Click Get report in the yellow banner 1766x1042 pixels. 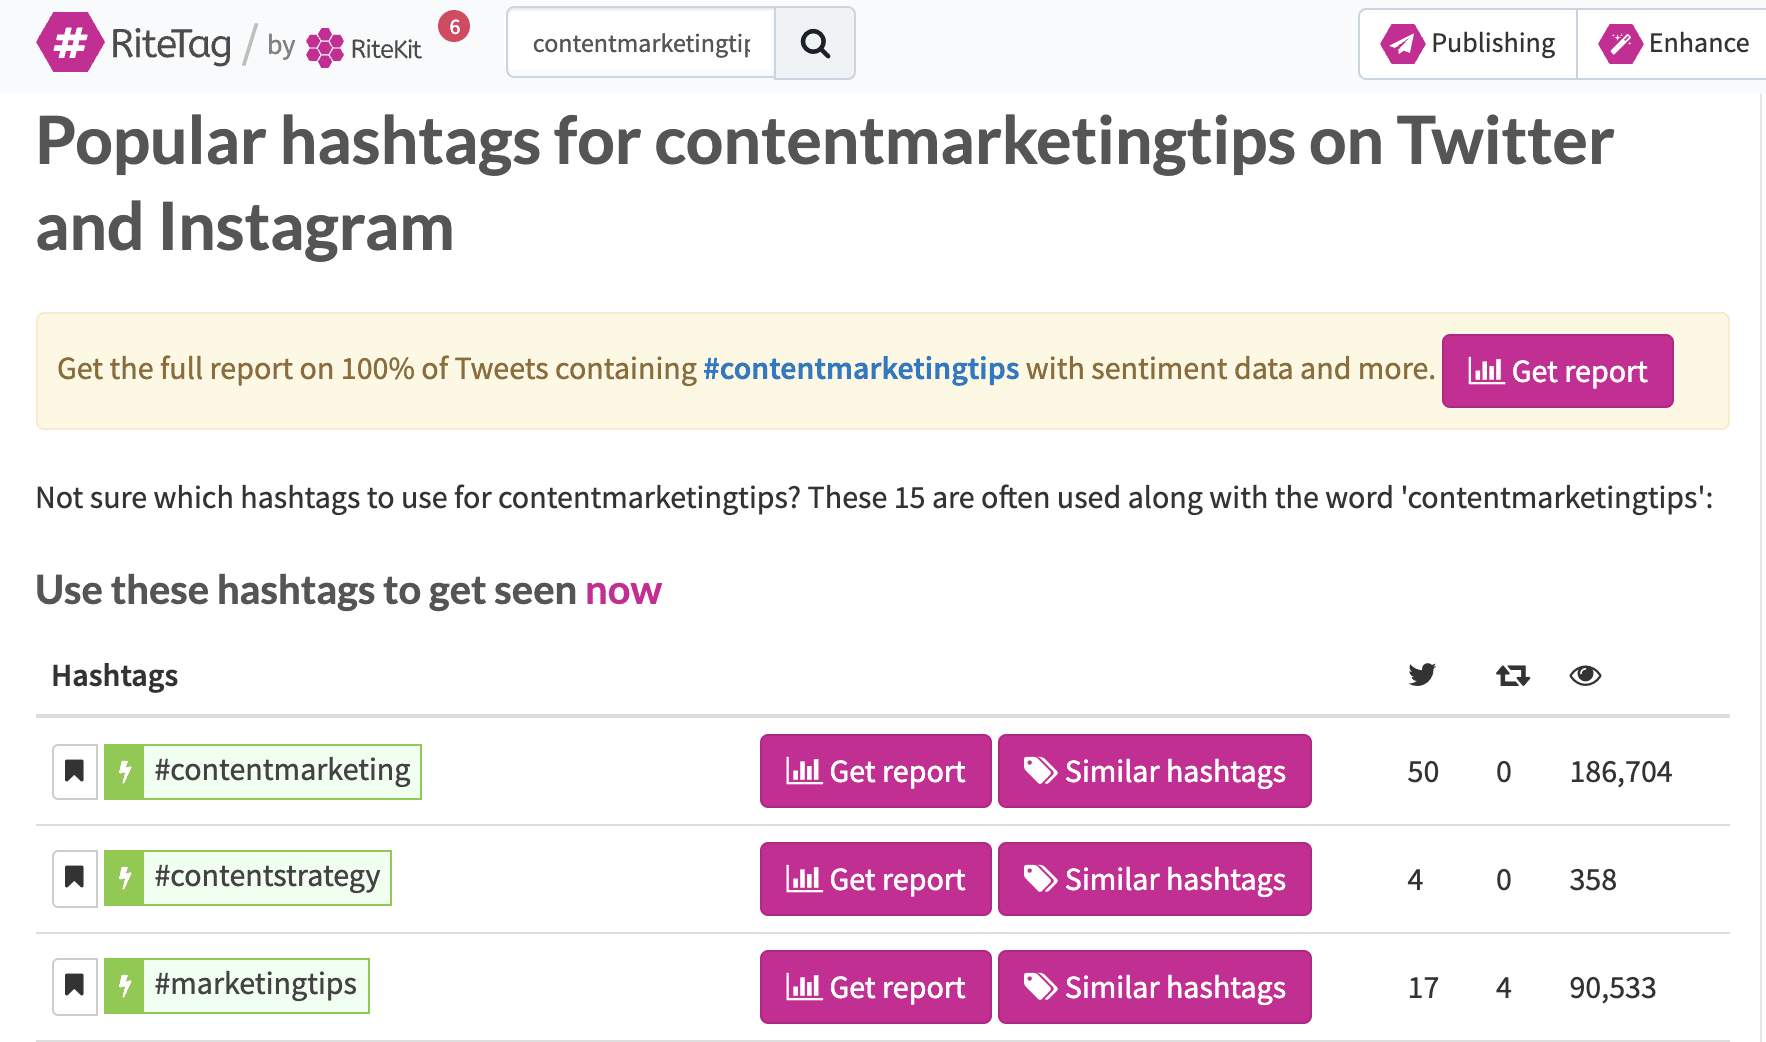pyautogui.click(x=1556, y=371)
